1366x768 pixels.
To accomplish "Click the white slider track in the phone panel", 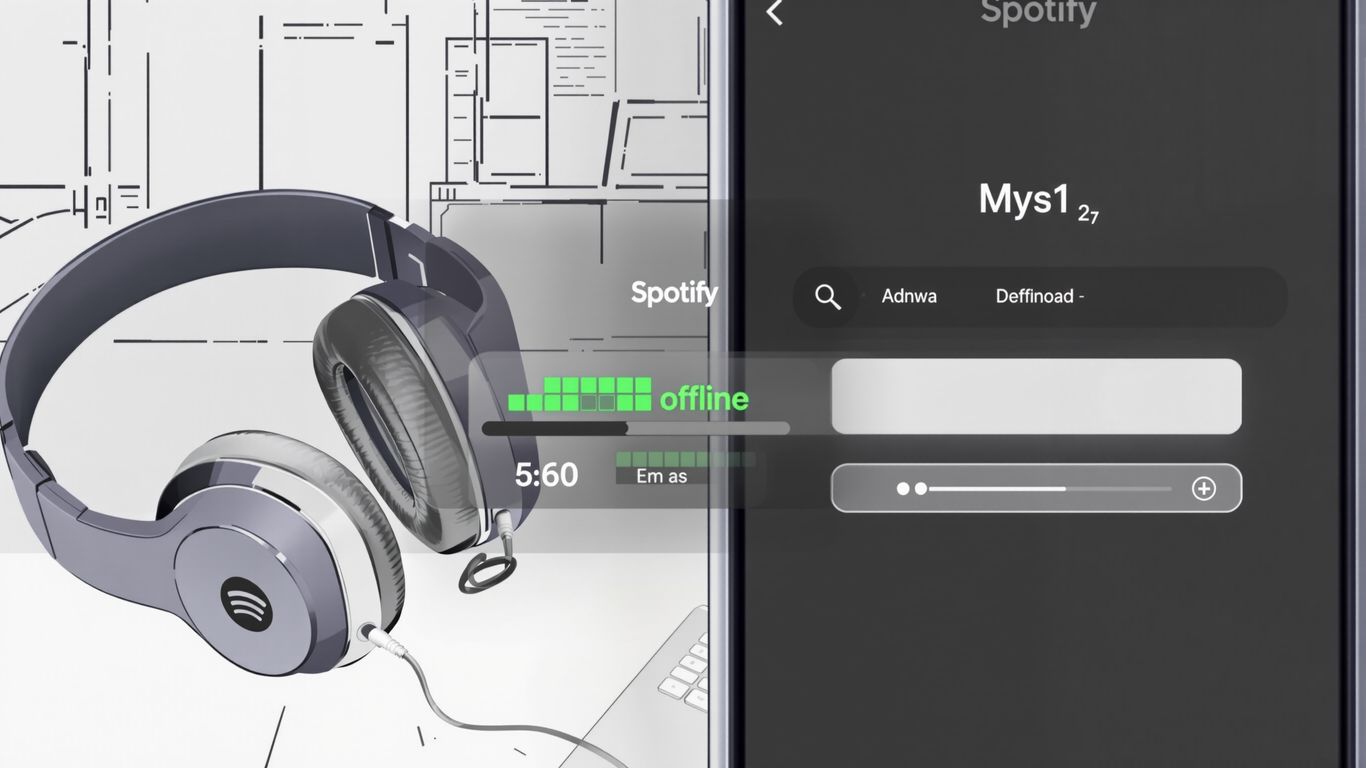I will [1050, 489].
